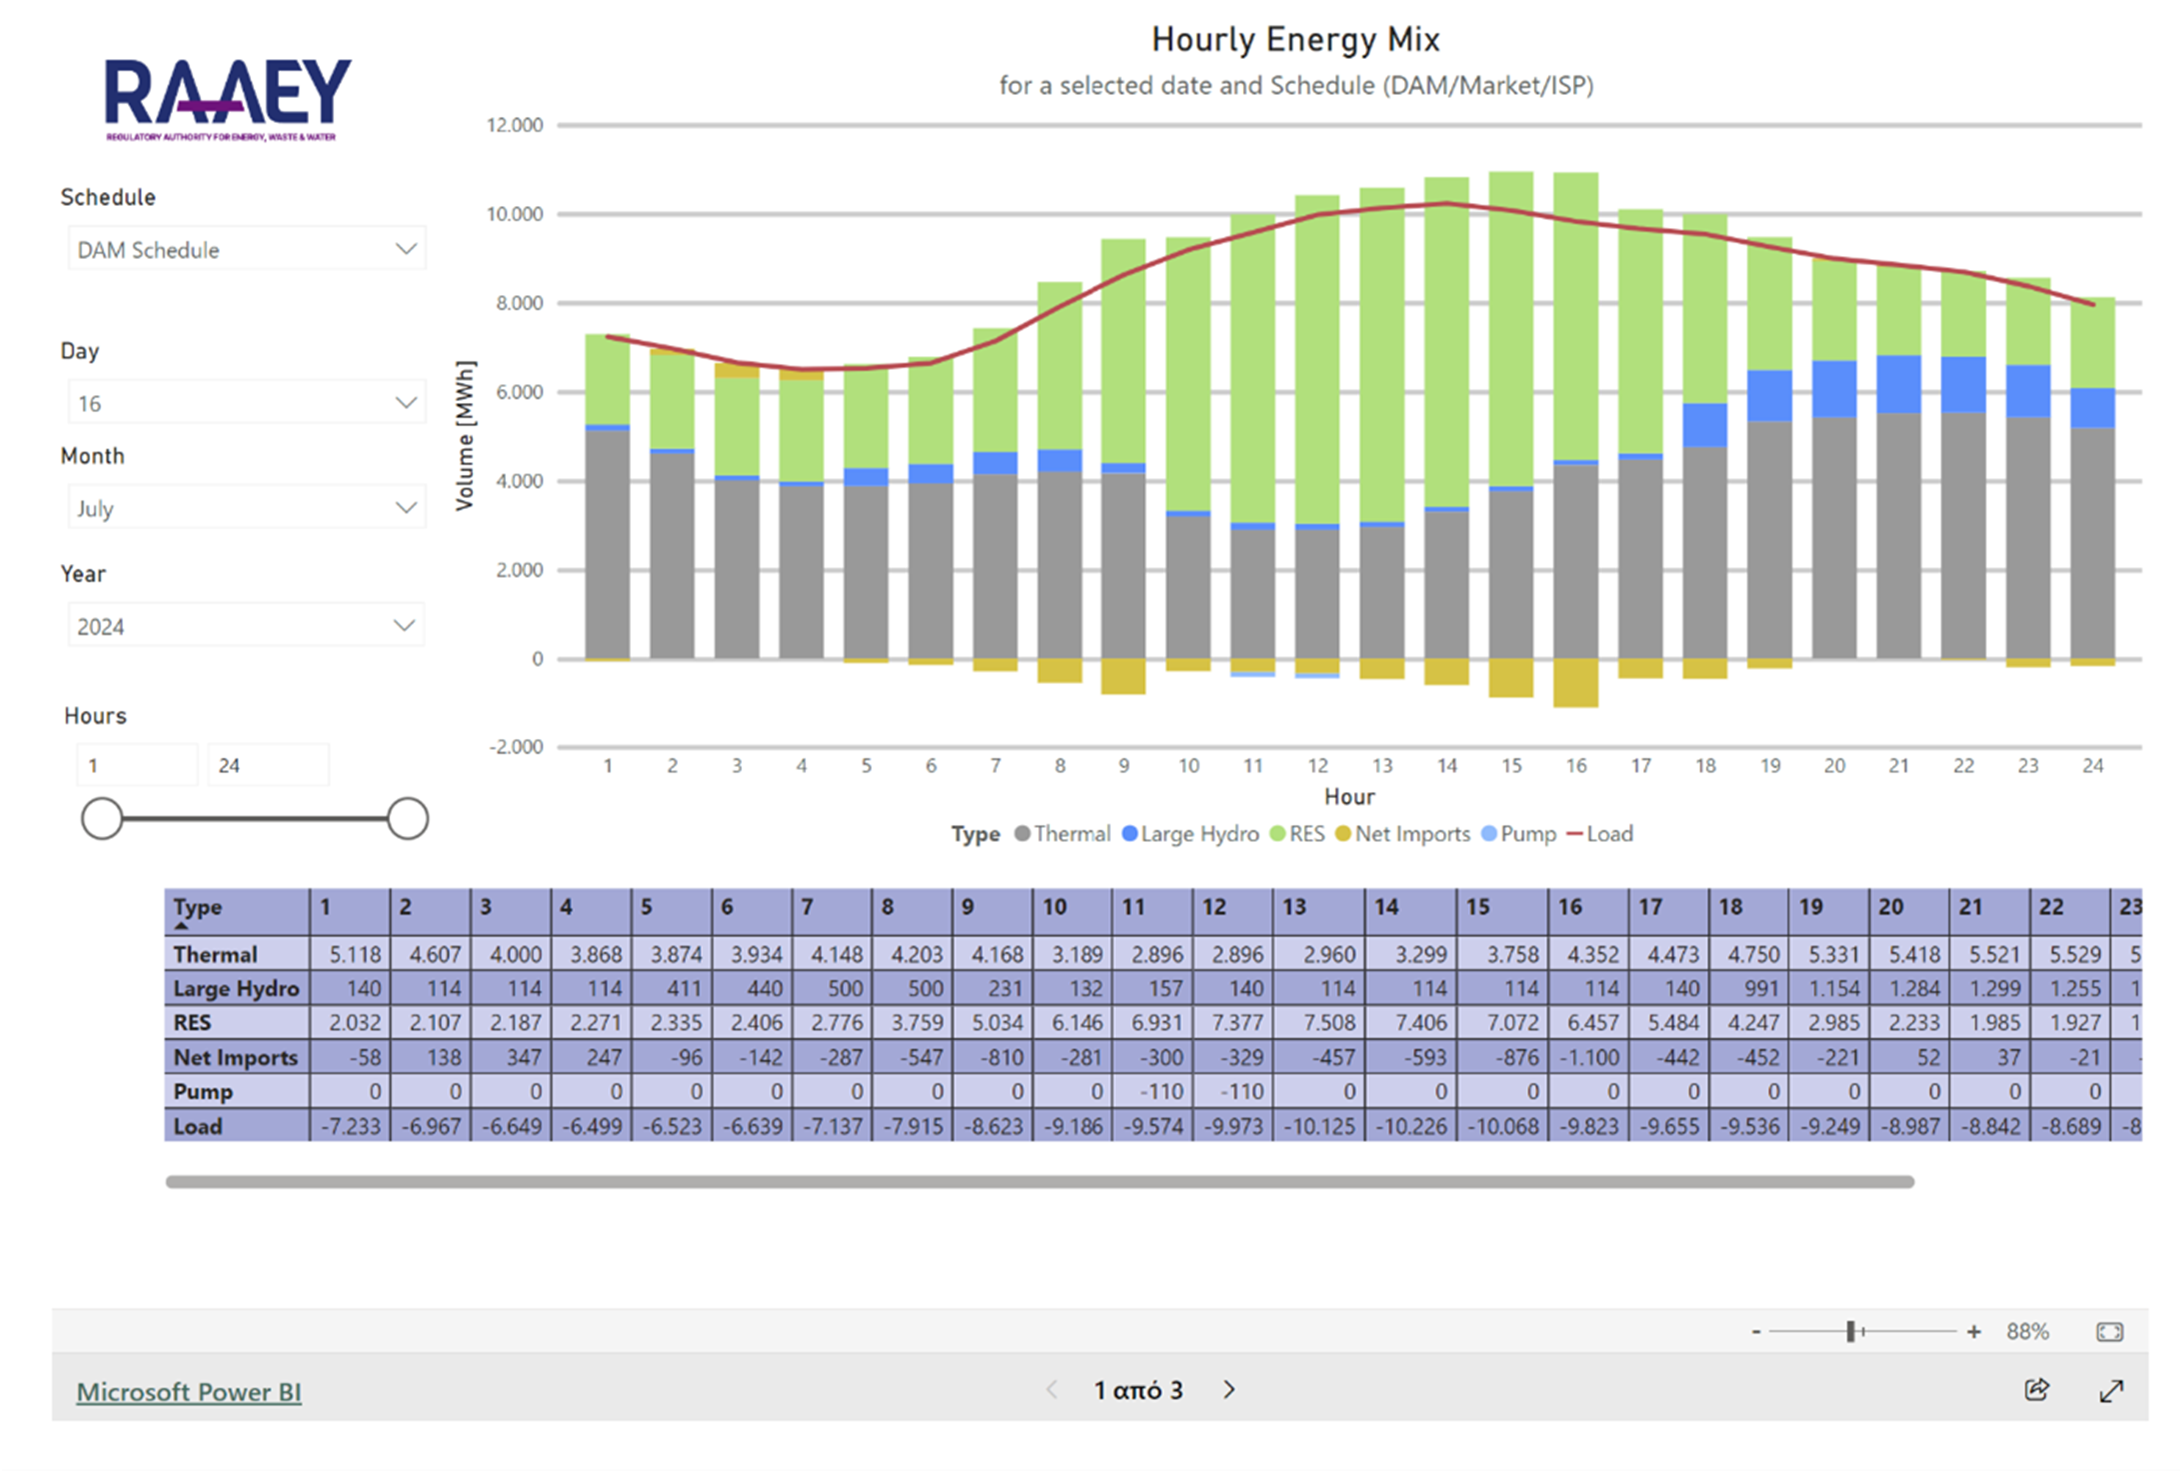Click the zoom level slider thumb
2182x1473 pixels.
1851,1331
